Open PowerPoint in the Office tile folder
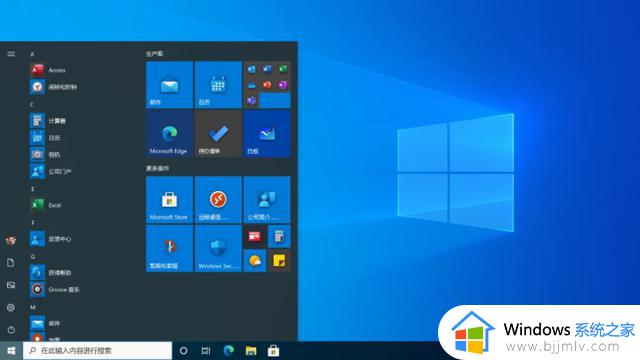This screenshot has width=640, height=360. tap(267, 85)
